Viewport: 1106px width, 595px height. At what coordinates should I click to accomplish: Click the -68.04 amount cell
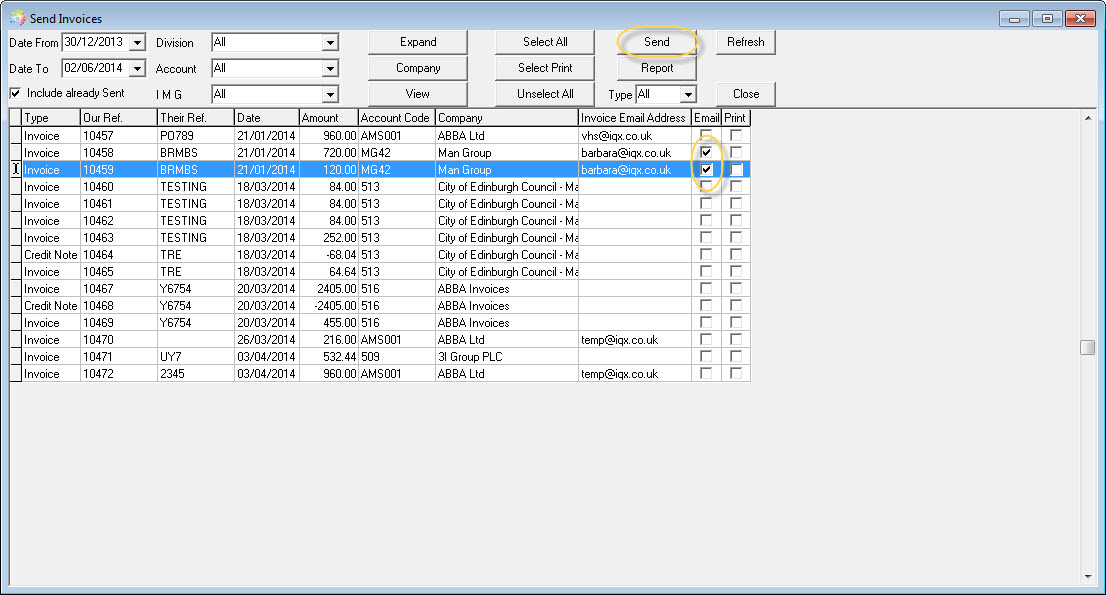pos(329,254)
